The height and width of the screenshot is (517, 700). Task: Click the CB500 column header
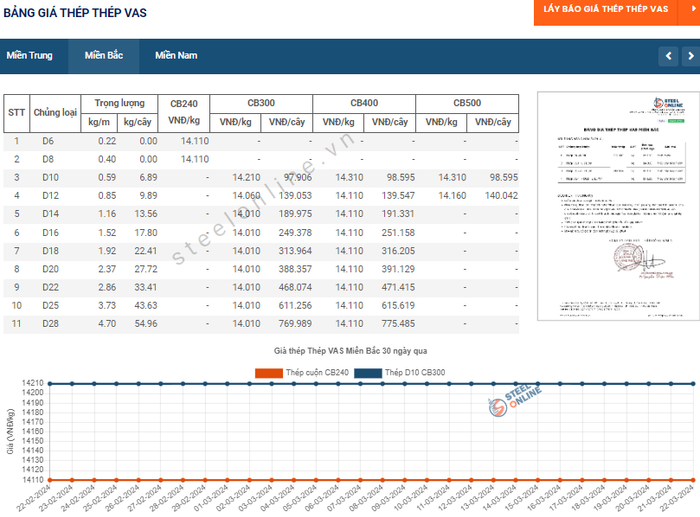pyautogui.click(x=467, y=104)
